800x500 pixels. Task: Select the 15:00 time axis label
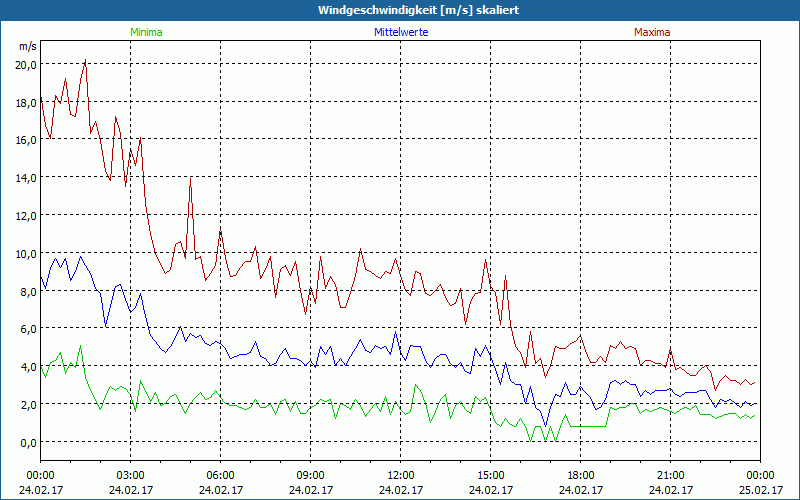[x=490, y=475]
